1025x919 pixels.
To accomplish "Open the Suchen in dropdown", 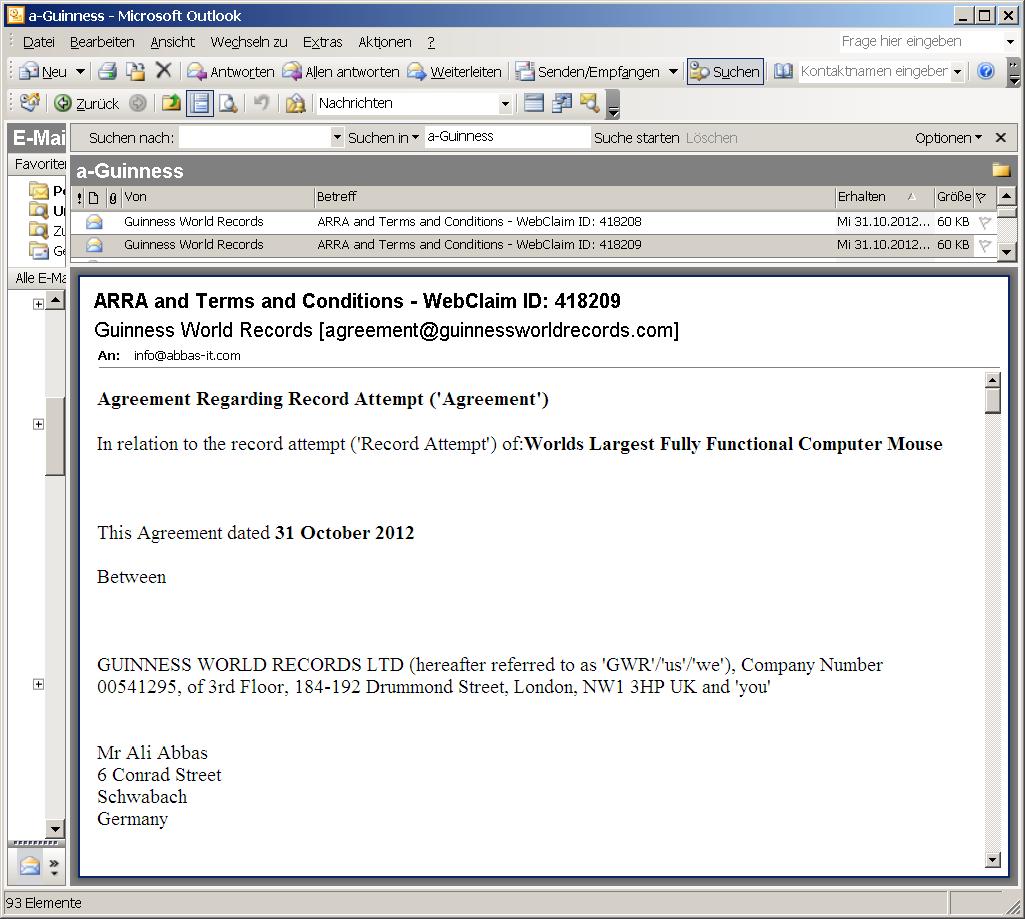I will (x=383, y=138).
